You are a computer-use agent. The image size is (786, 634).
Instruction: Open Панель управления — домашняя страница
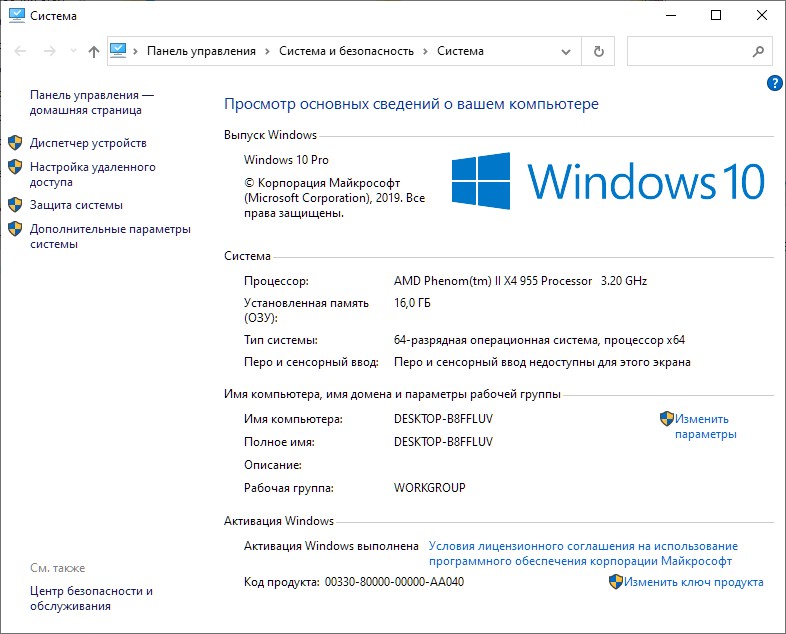92,102
